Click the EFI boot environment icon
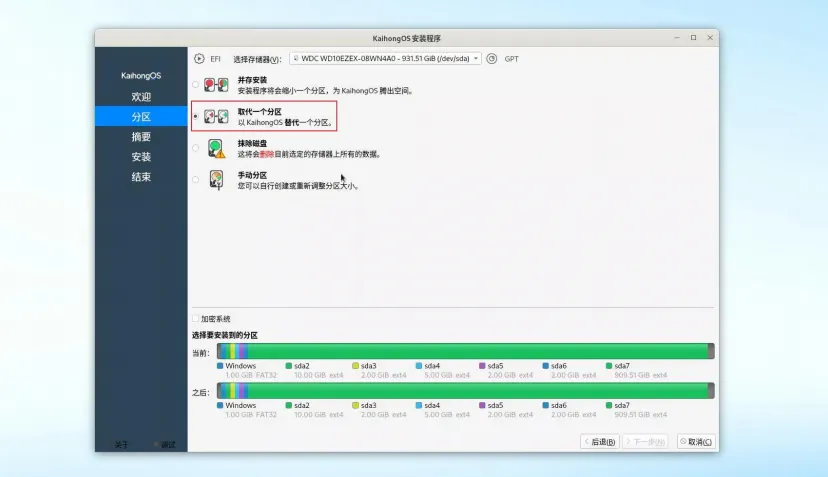 tap(199, 59)
